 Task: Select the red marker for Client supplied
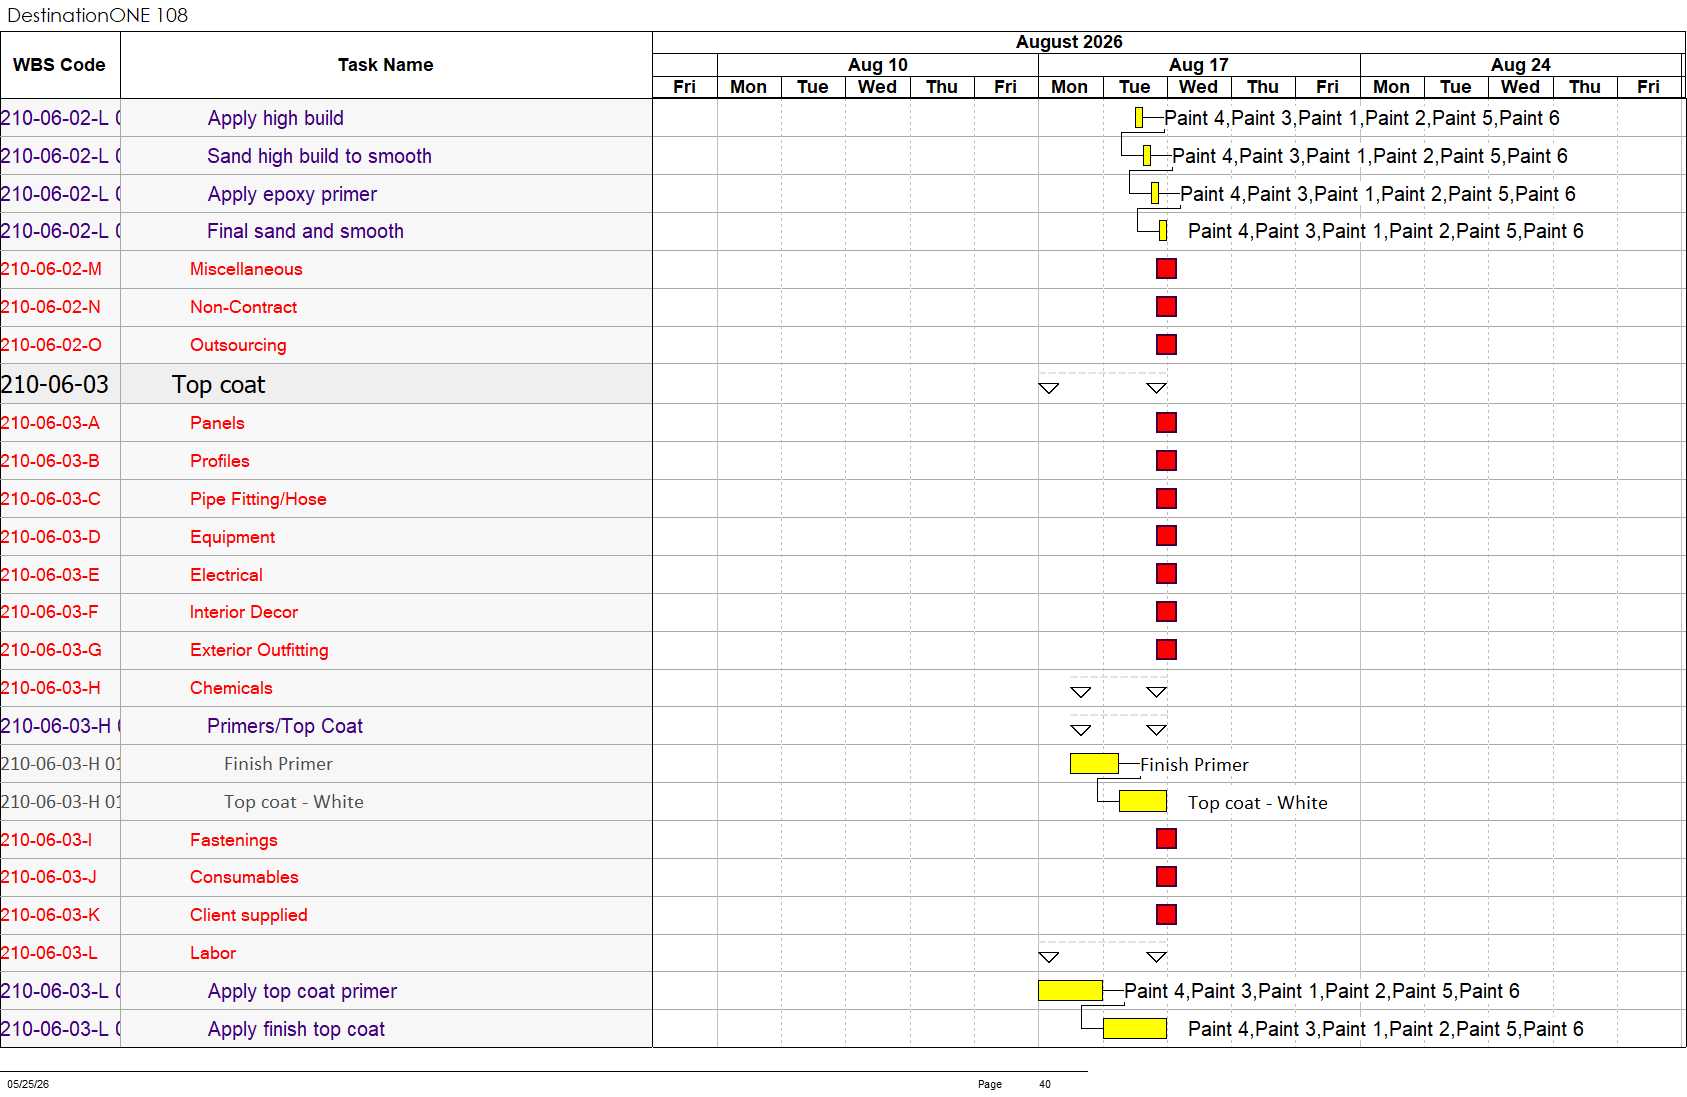click(x=1166, y=915)
